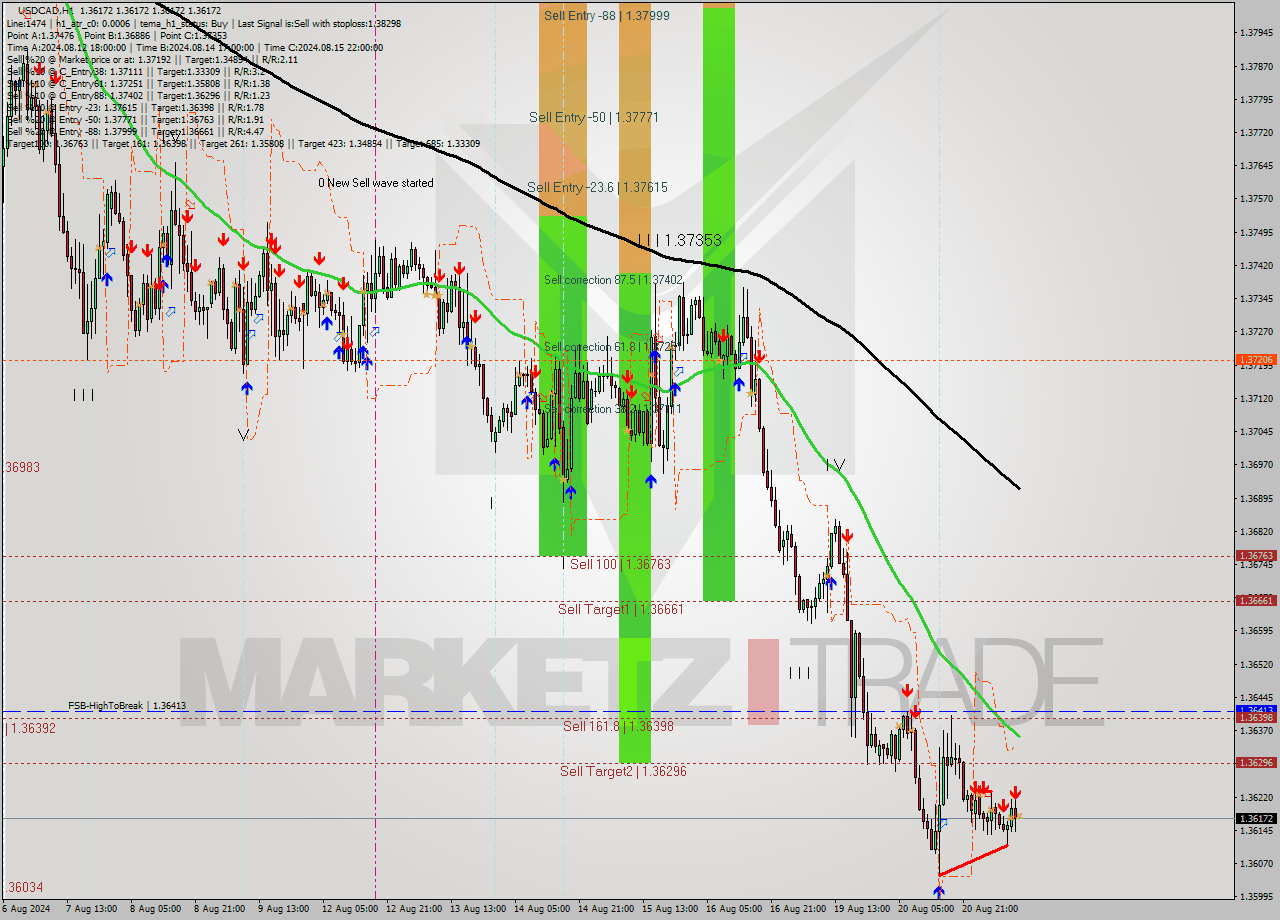Click '0 New Sell wave started' annotation
Viewport: 1280px width, 920px height.
[376, 183]
